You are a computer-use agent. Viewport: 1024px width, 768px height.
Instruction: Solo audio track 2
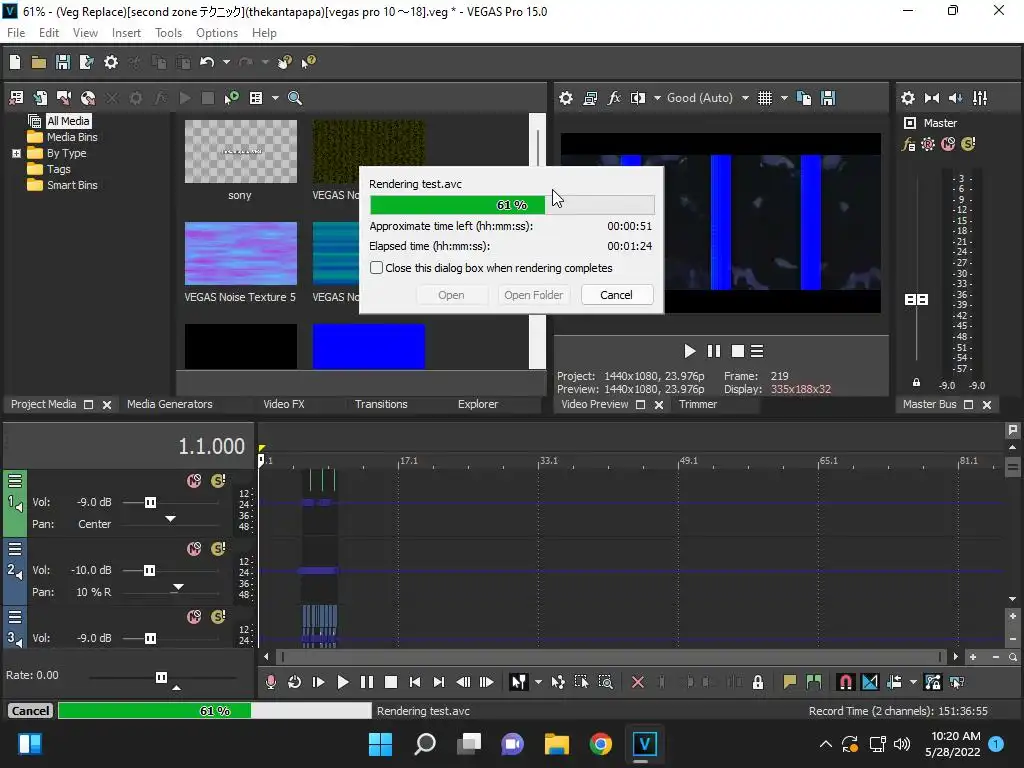[x=218, y=549]
